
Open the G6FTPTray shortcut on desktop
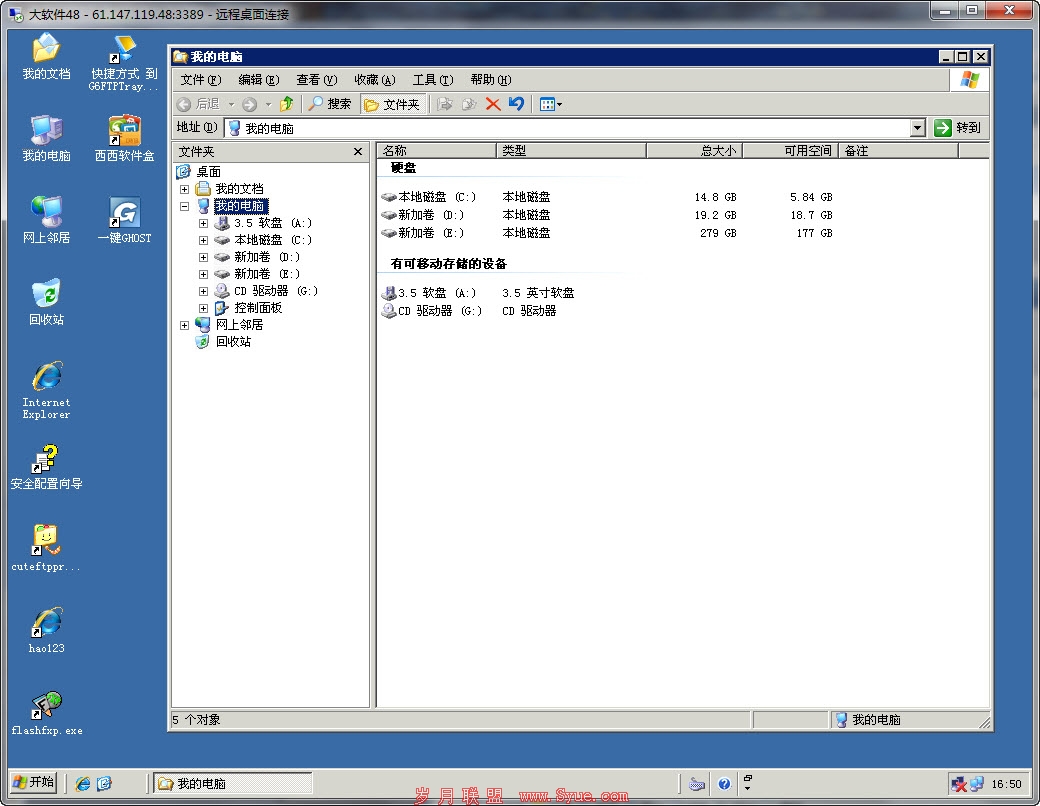(x=124, y=63)
